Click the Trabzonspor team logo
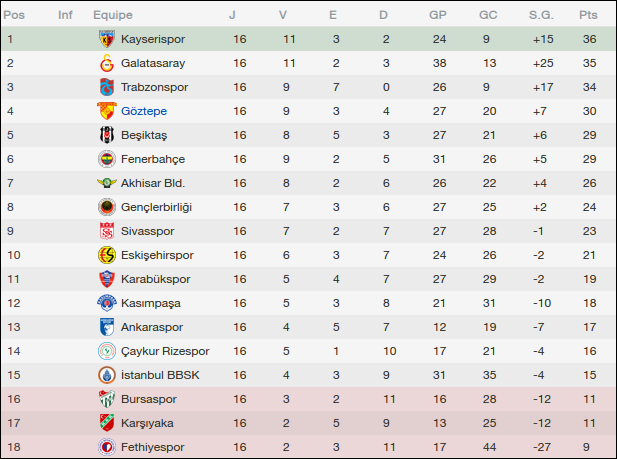 click(106, 87)
